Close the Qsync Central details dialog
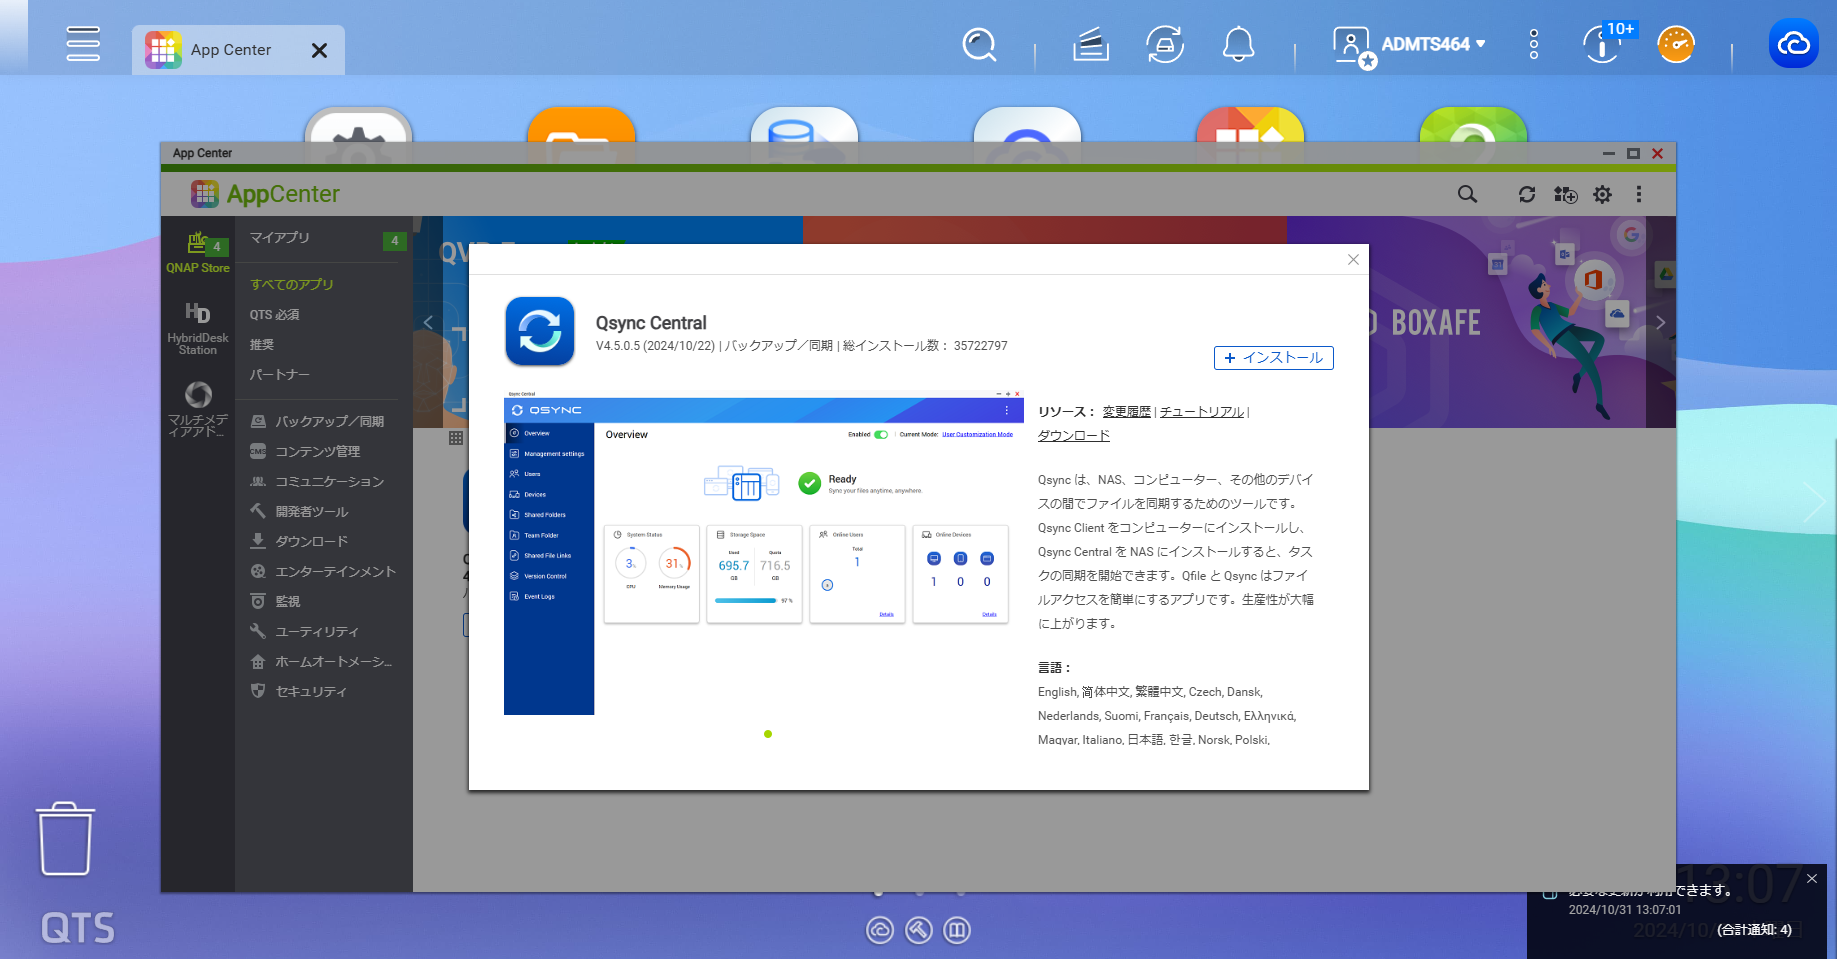The width and height of the screenshot is (1837, 959). (1353, 260)
